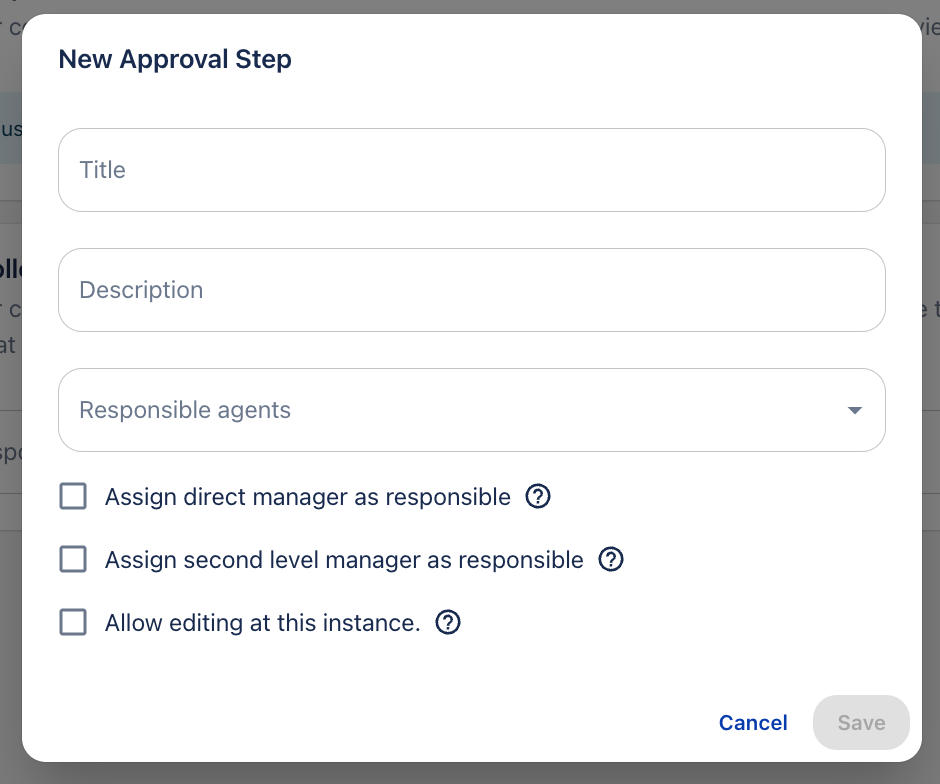This screenshot has width=940, height=784.
Task: Click inside the Title input field
Action: [472, 170]
